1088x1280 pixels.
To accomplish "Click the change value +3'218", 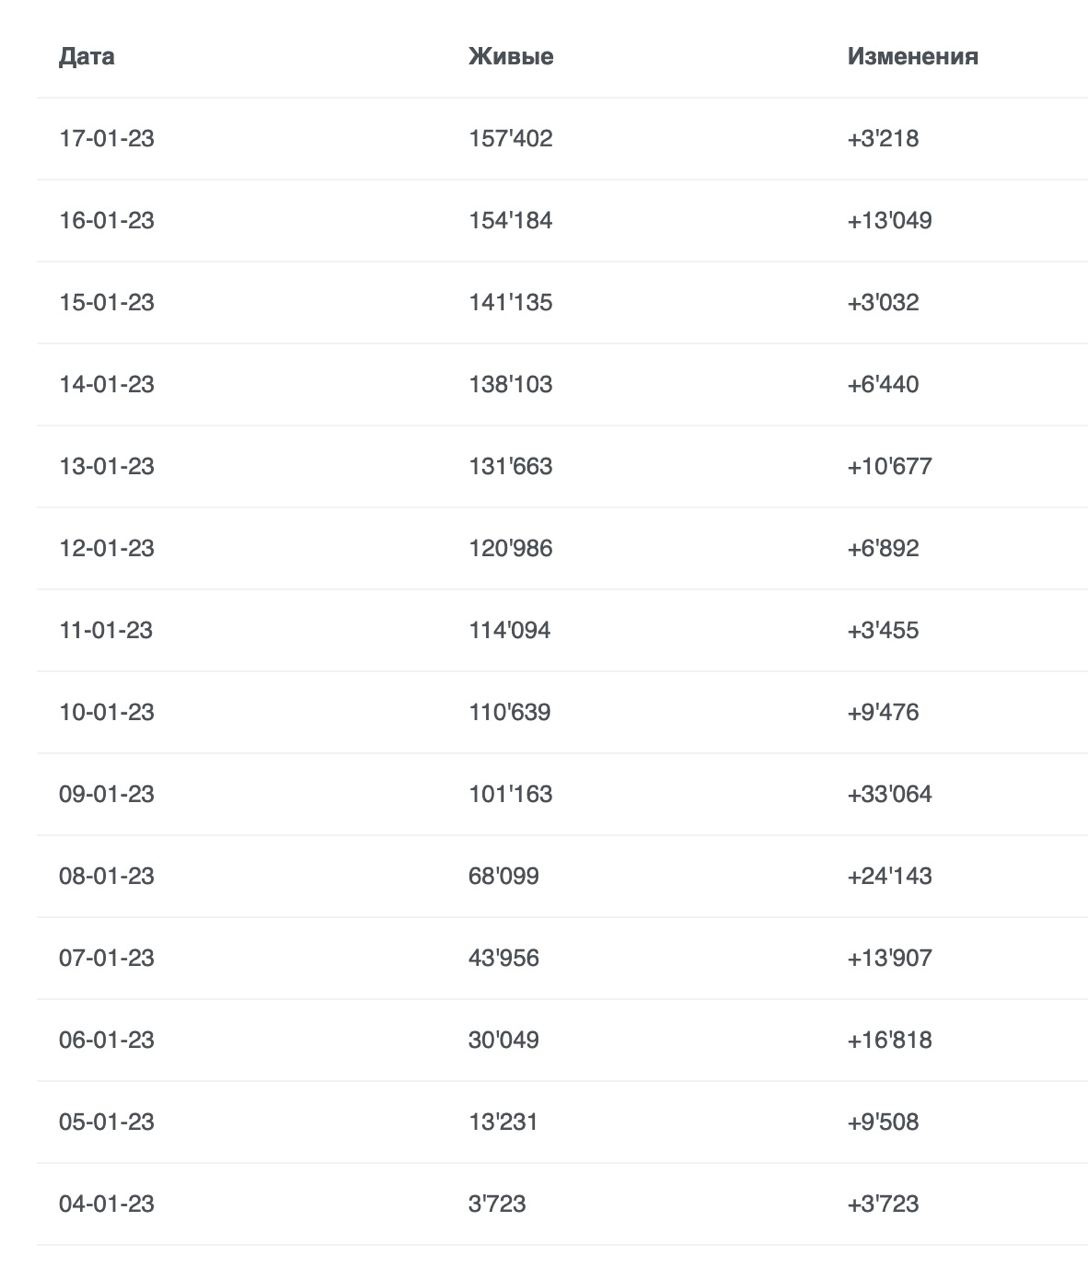I will click(x=882, y=138).
